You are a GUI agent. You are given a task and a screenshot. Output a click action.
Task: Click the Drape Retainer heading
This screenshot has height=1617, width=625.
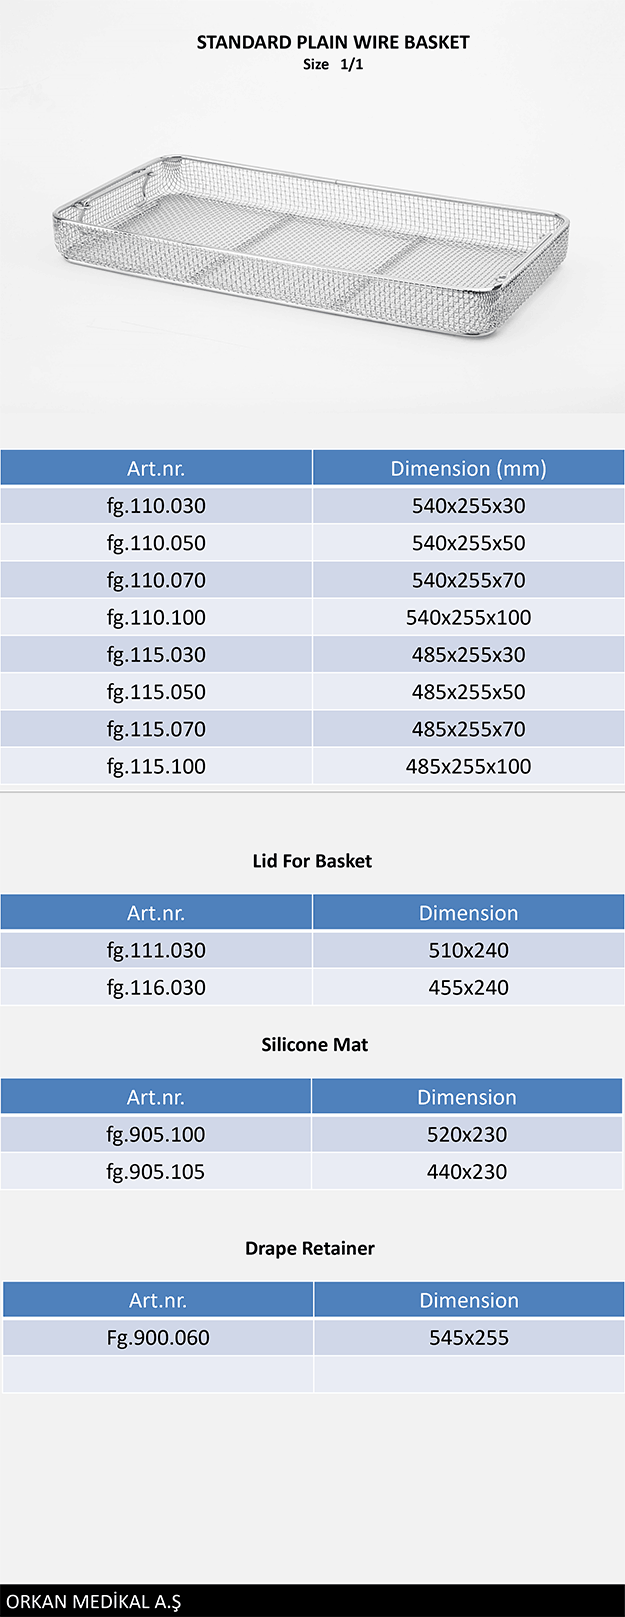310,1249
